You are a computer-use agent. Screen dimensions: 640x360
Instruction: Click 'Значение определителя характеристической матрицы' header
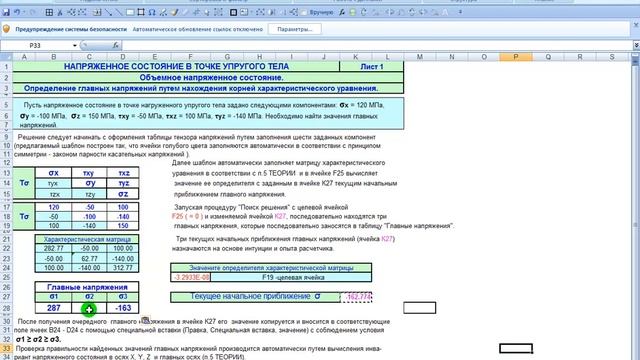coord(271,268)
